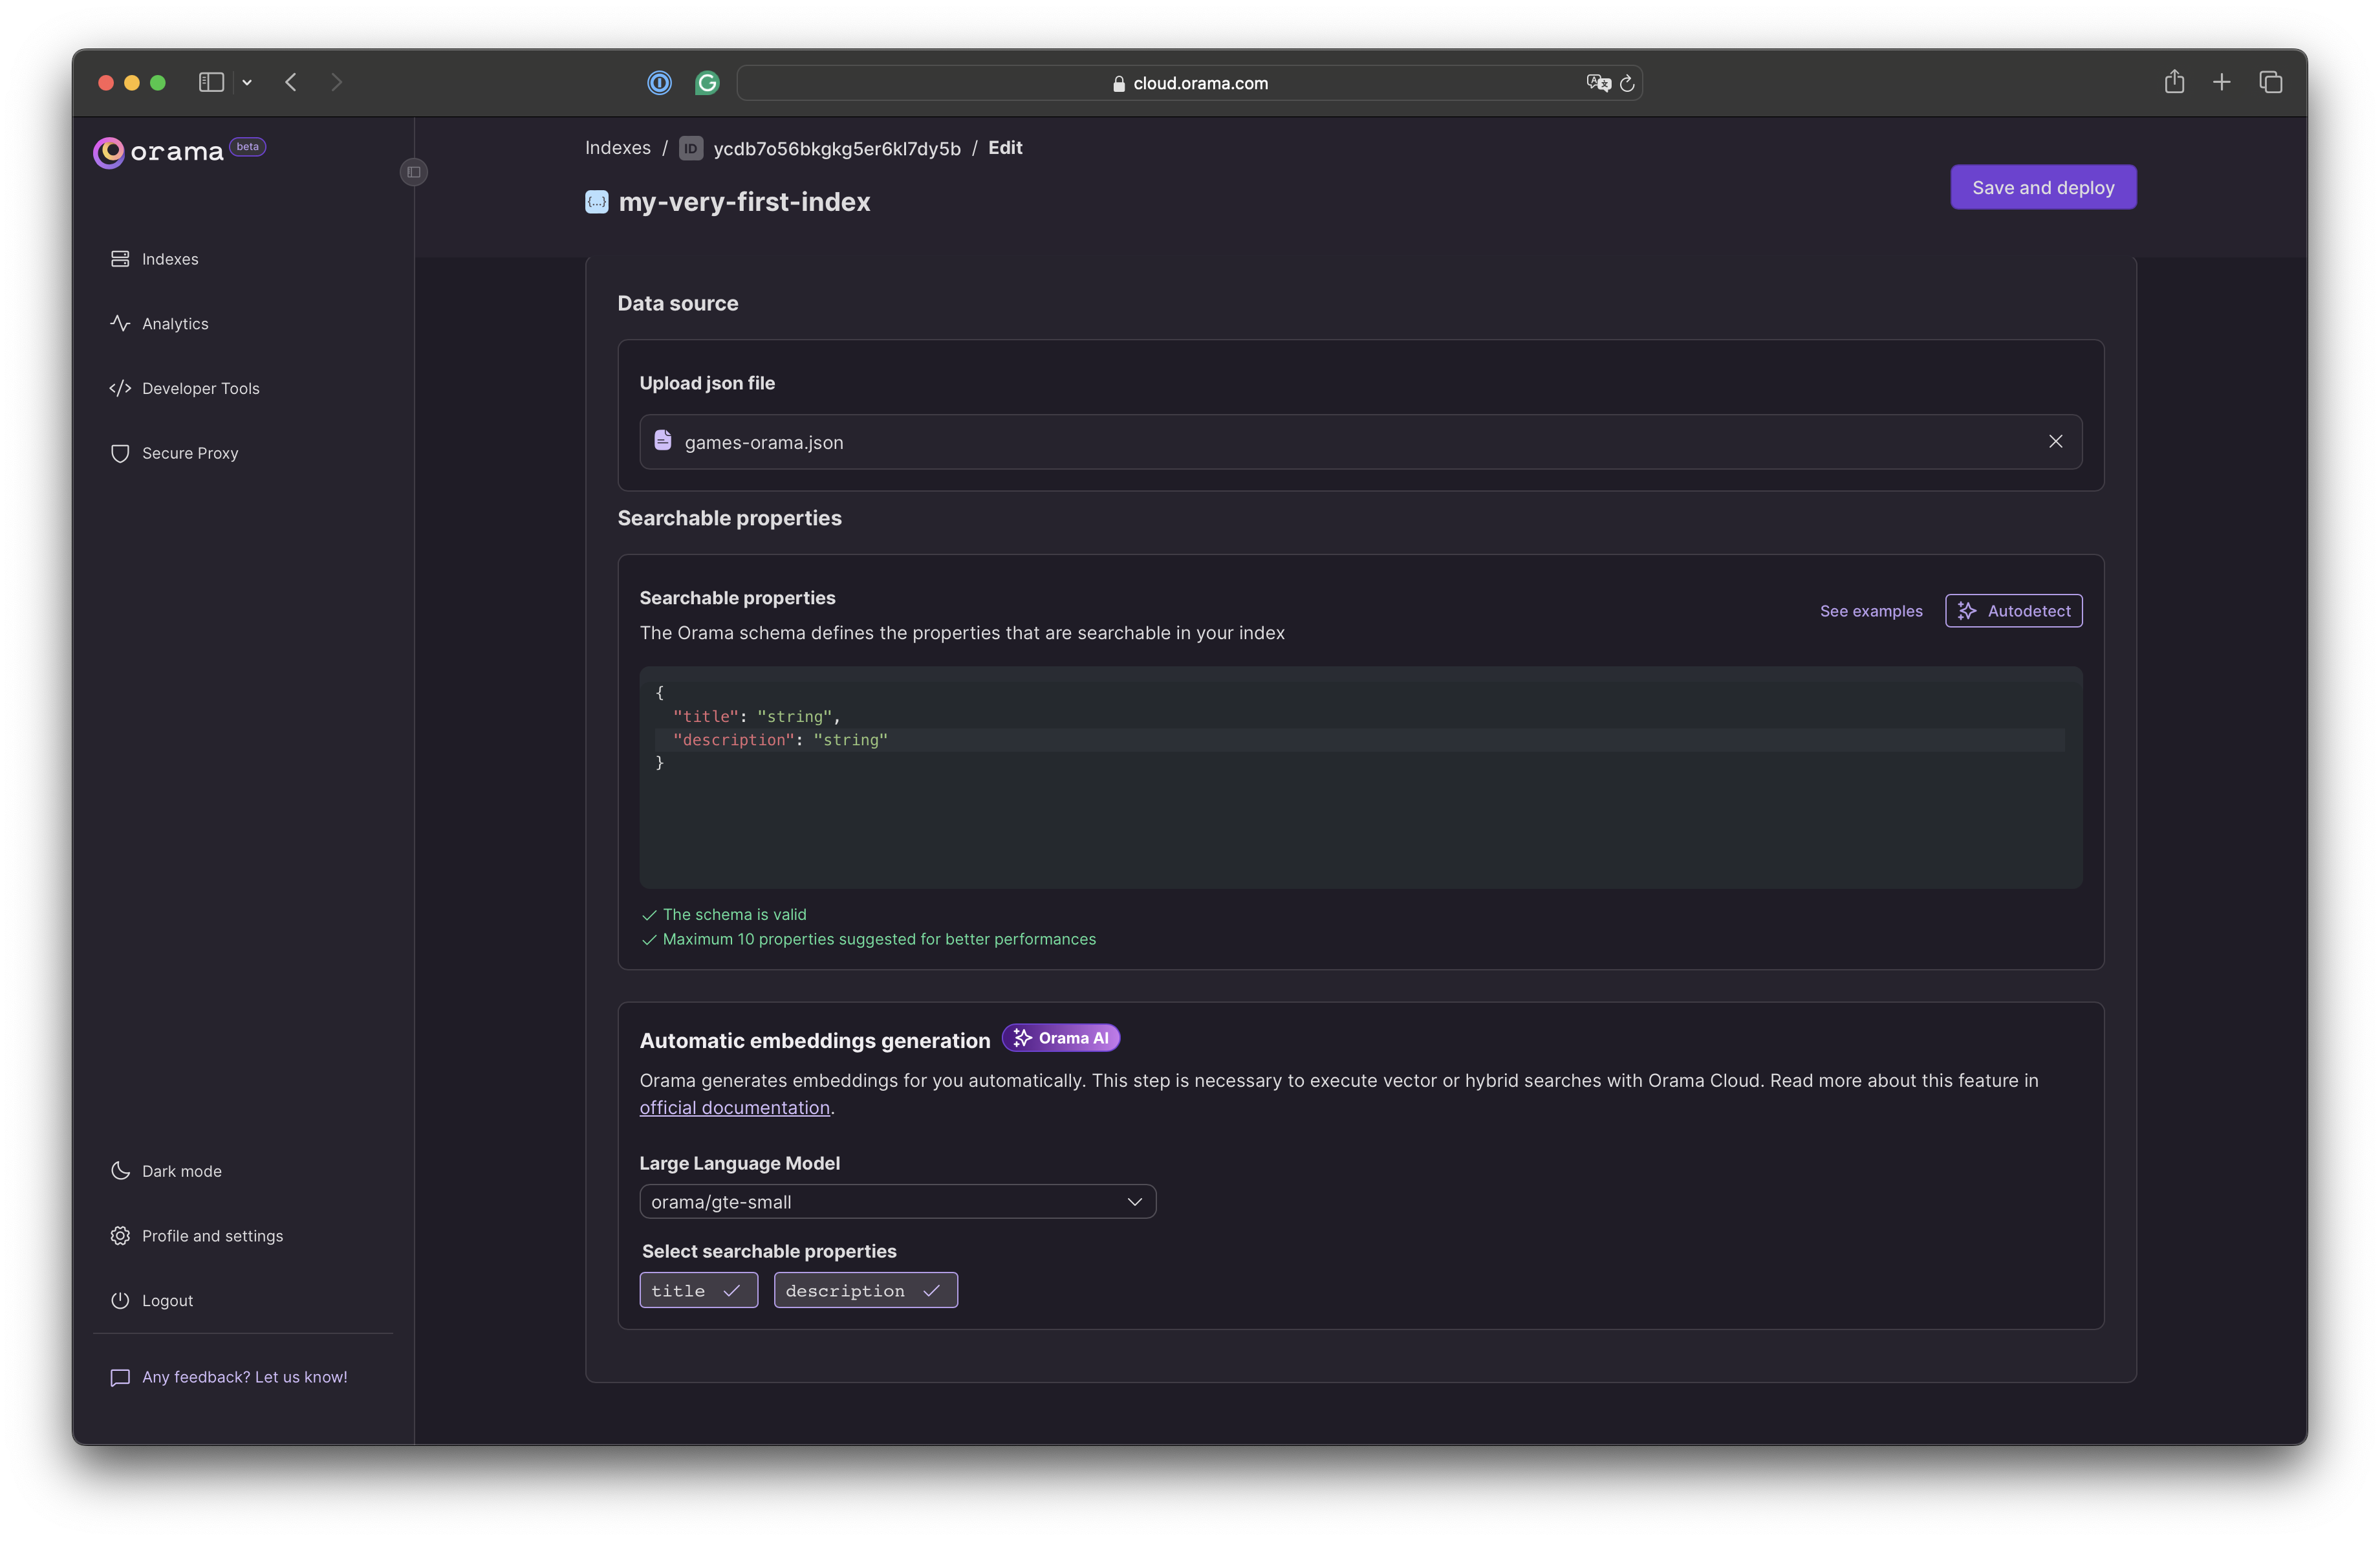The width and height of the screenshot is (2380, 1541).
Task: Click the Indexes breadcrumb
Action: pyautogui.click(x=618, y=148)
